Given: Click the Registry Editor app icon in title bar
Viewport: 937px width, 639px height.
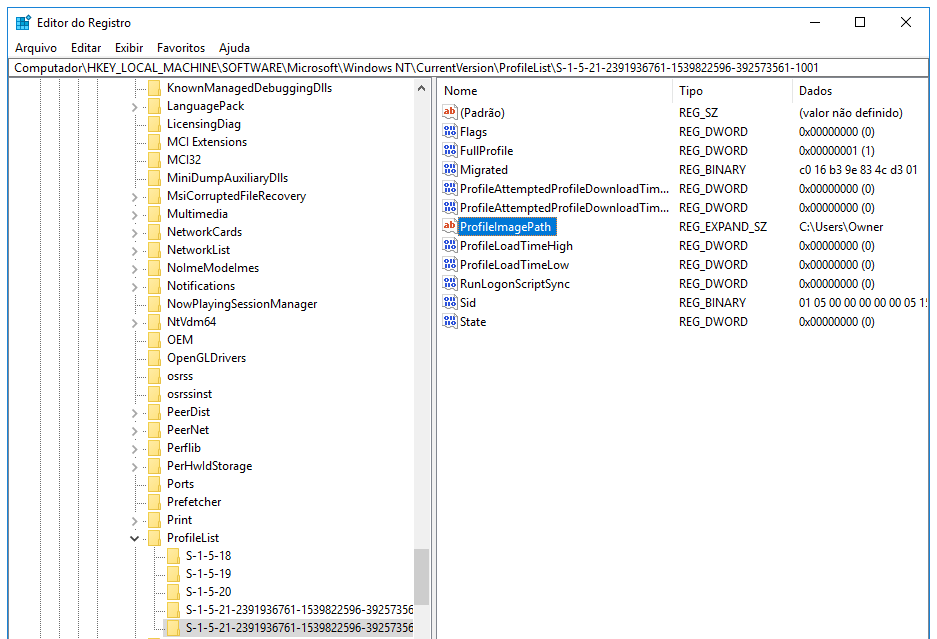Looking at the screenshot, I should pos(23,23).
